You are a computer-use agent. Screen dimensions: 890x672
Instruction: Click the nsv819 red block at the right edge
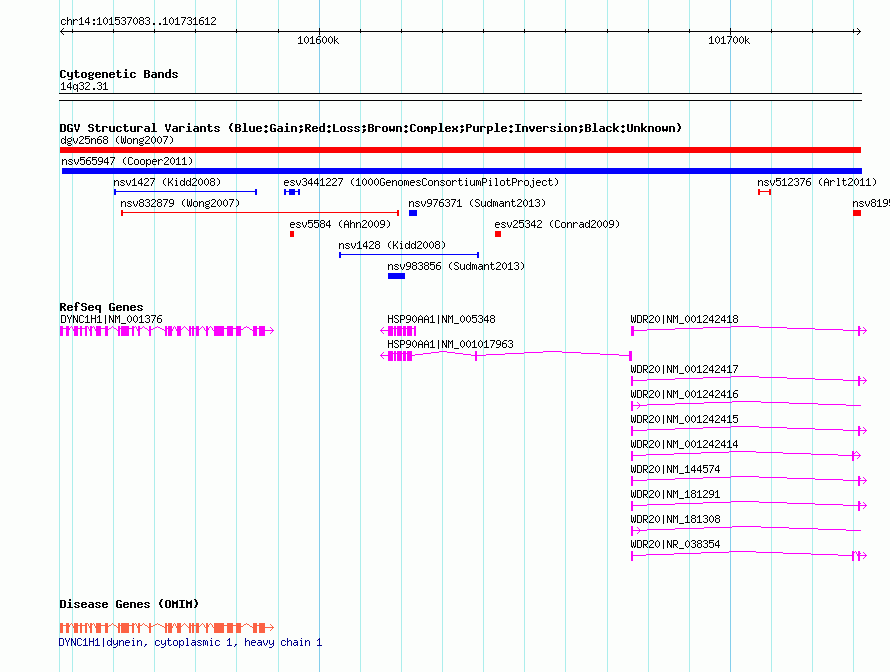[857, 213]
